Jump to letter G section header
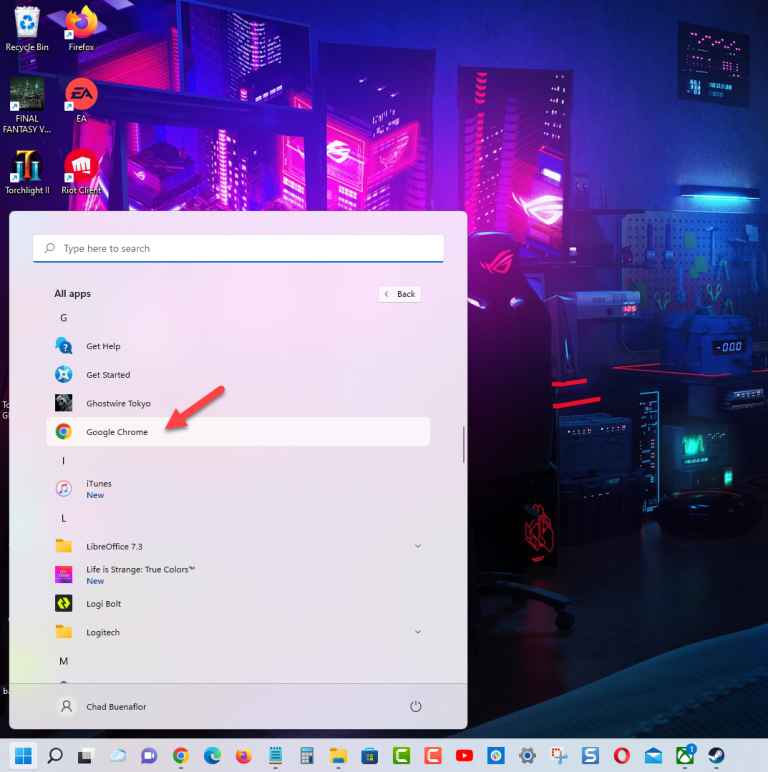Image resolution: width=768 pixels, height=772 pixels. pyautogui.click(x=64, y=318)
